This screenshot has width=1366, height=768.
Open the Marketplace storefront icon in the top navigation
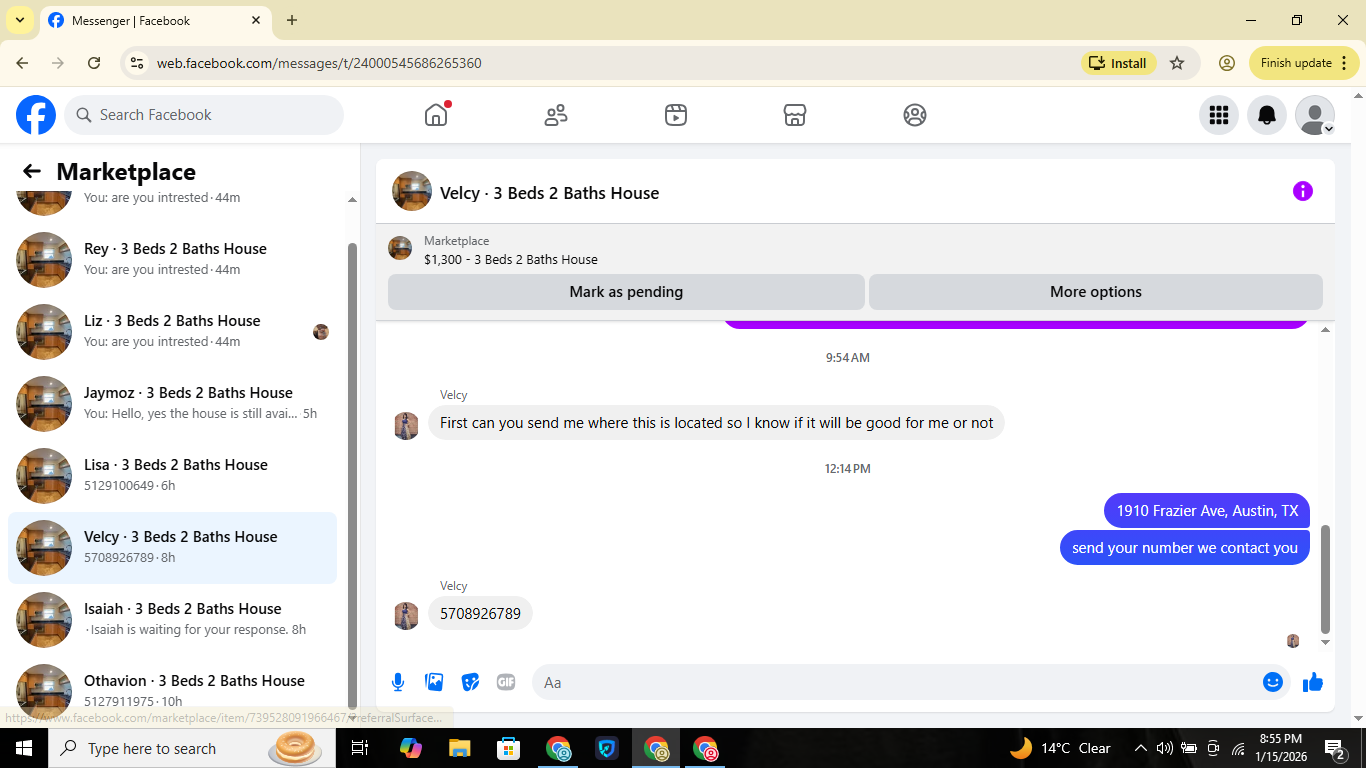pyautogui.click(x=795, y=115)
